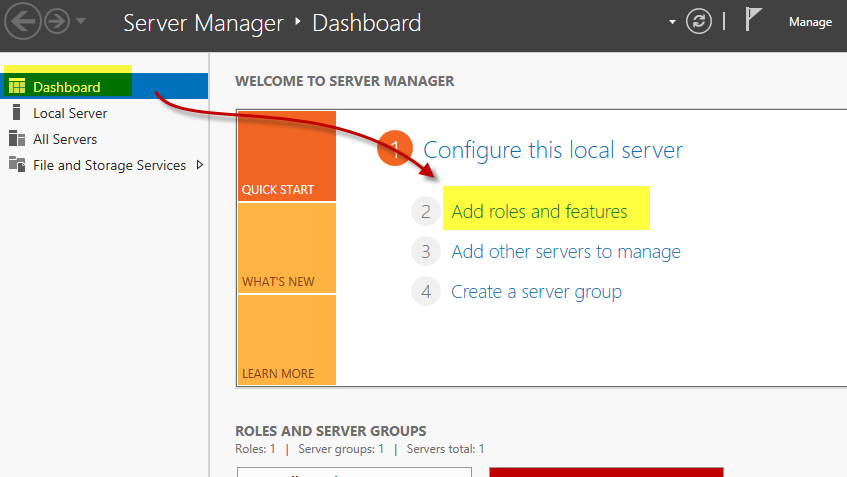Click Dashboard breadcrumb in header
This screenshot has width=847, height=477.
(366, 23)
